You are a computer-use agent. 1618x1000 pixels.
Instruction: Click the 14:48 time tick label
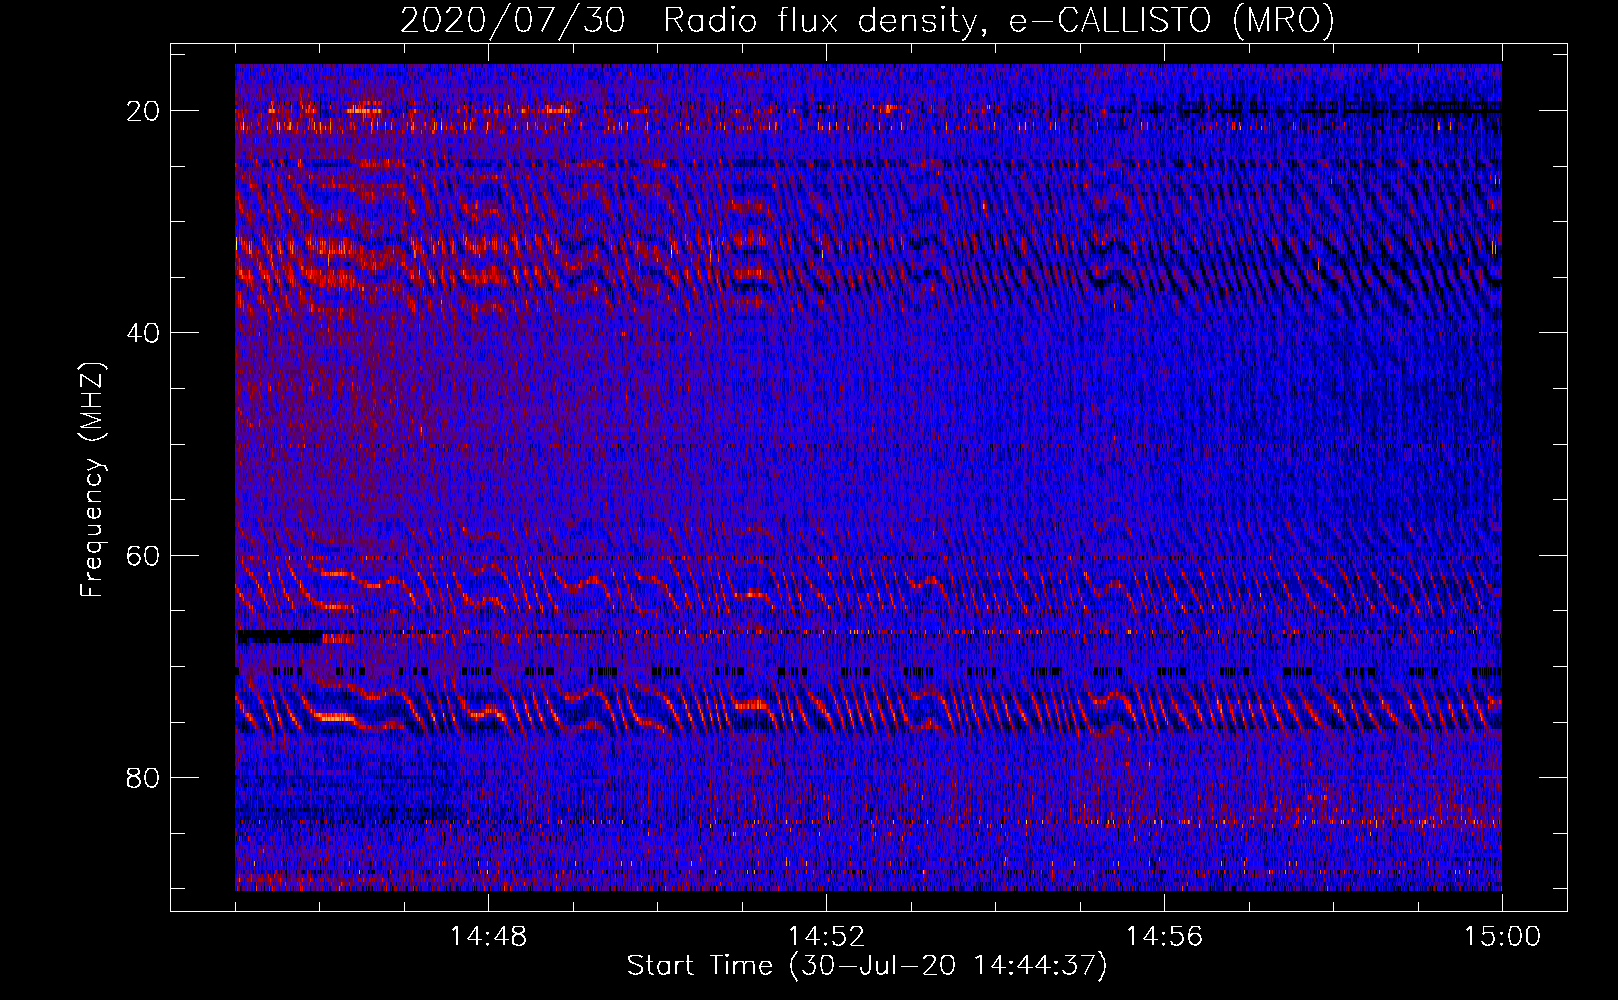(x=488, y=937)
